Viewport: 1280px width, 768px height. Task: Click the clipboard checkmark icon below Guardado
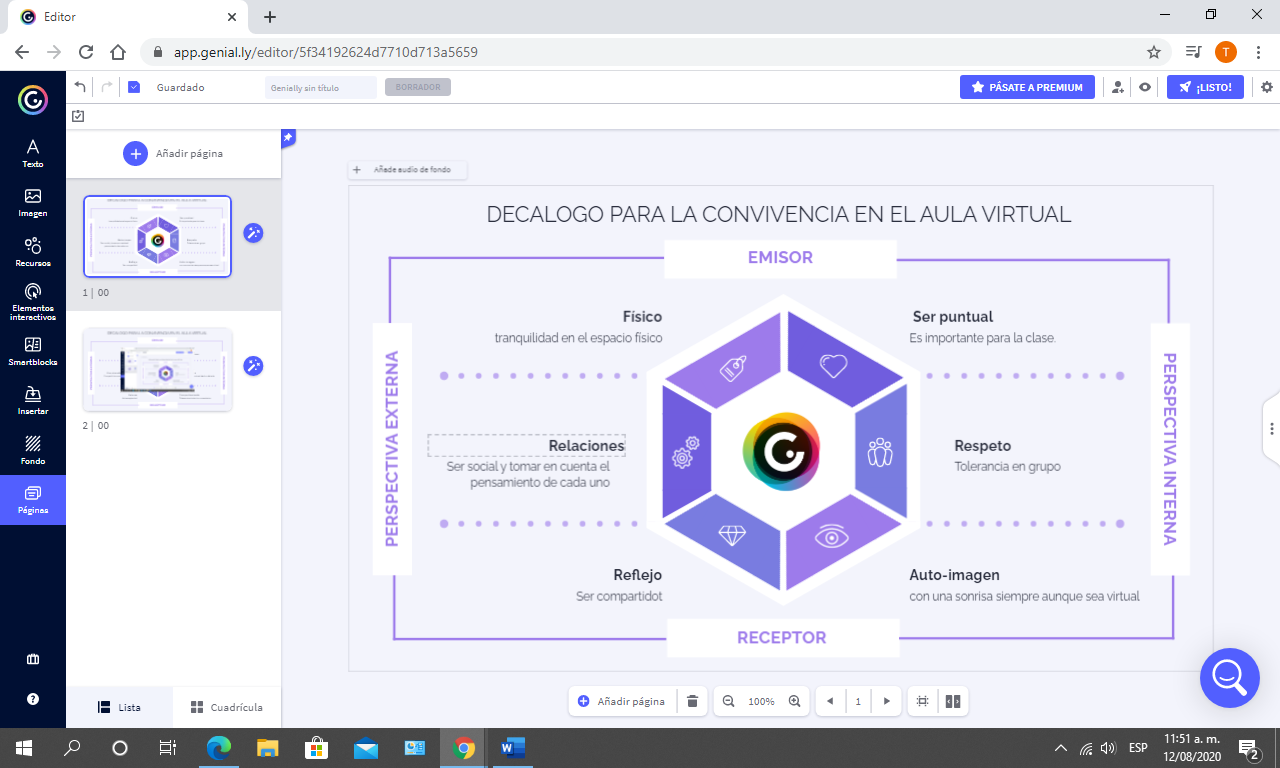78,116
